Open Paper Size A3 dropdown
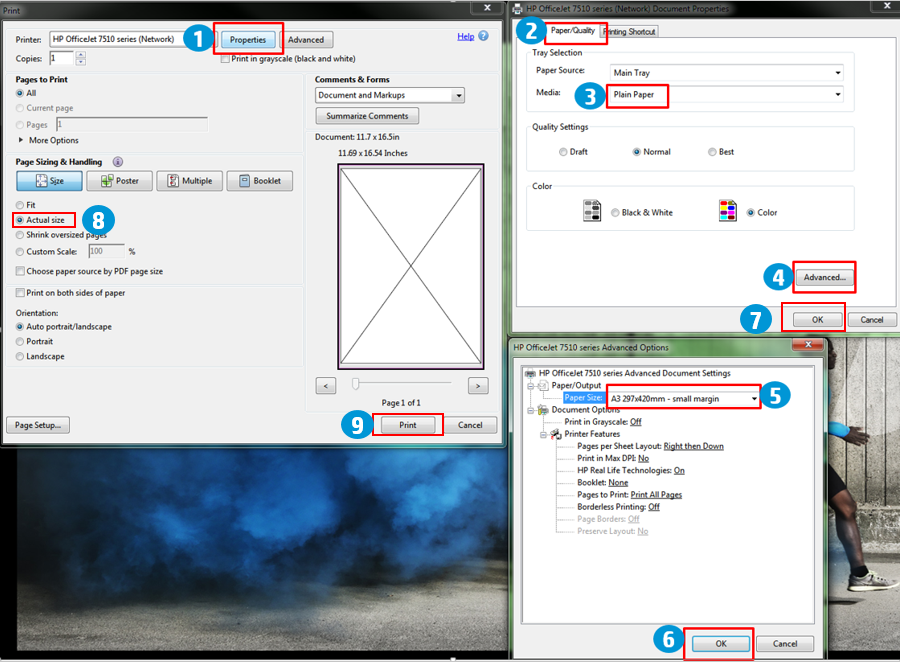This screenshot has height=662, width=900. (x=684, y=398)
